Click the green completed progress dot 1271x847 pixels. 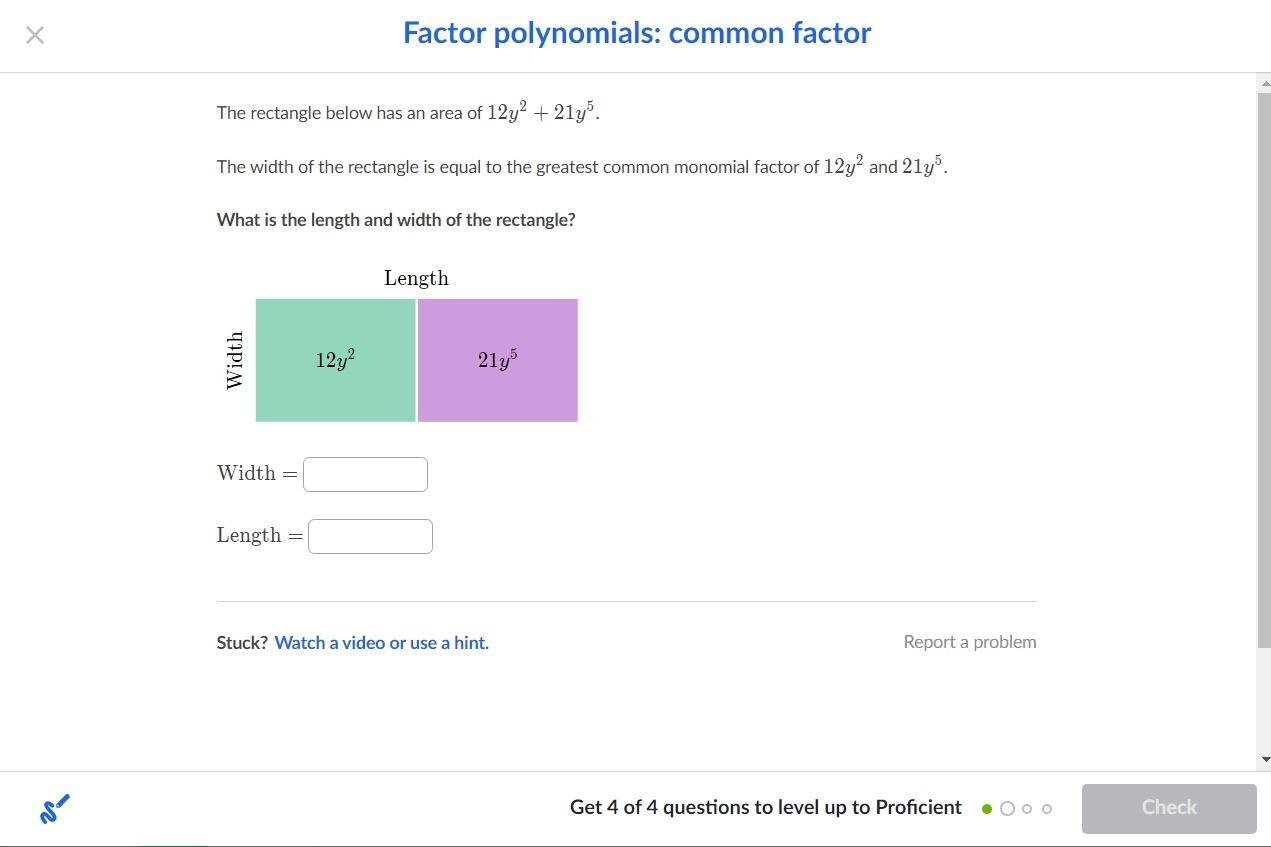987,809
